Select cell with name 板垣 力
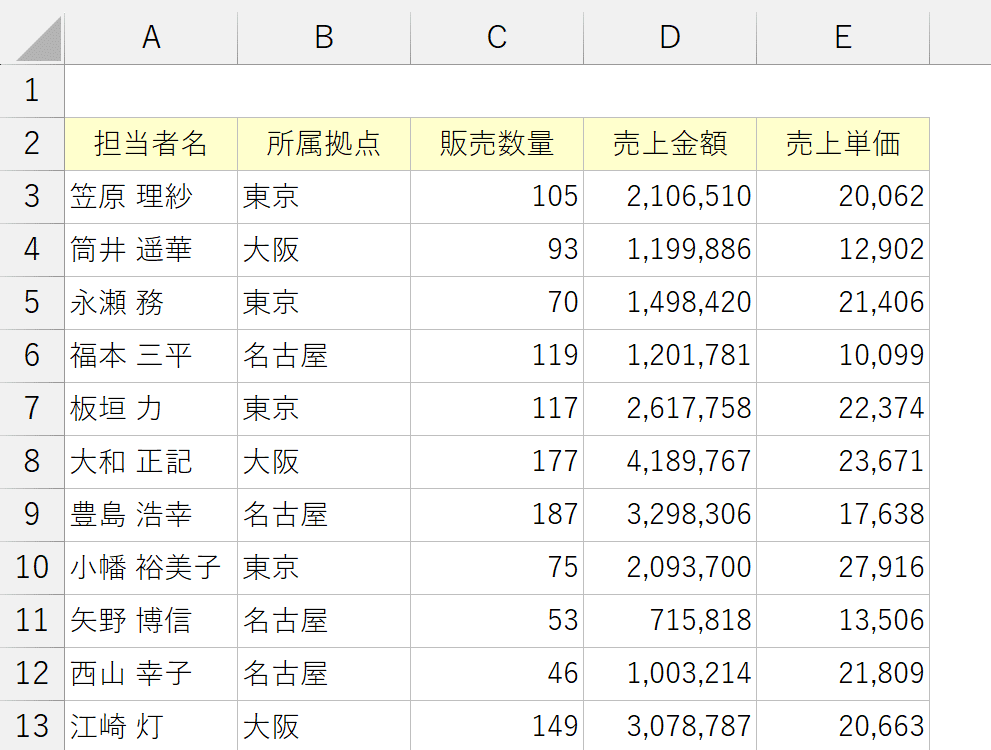 [x=151, y=408]
